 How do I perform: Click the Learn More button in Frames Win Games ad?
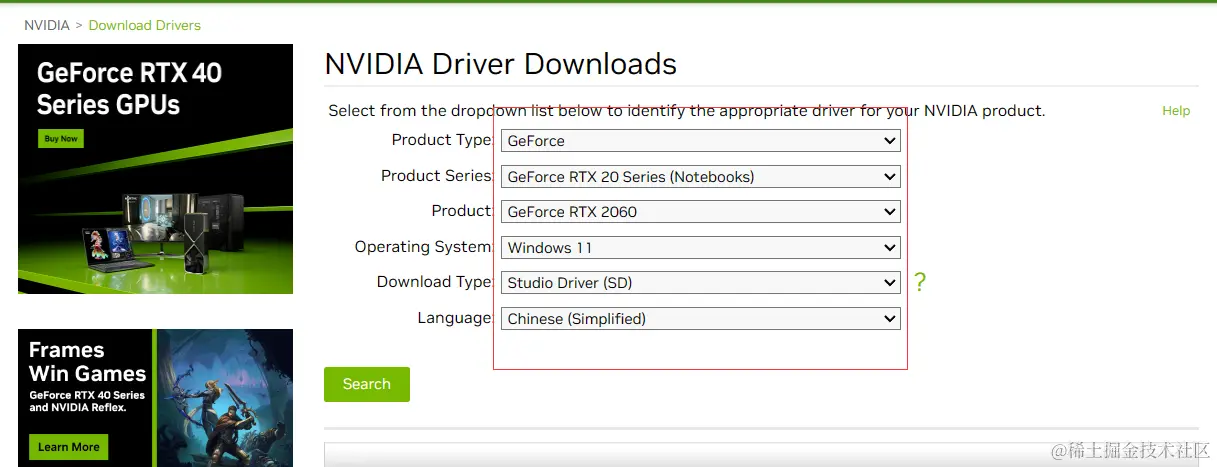click(x=69, y=447)
